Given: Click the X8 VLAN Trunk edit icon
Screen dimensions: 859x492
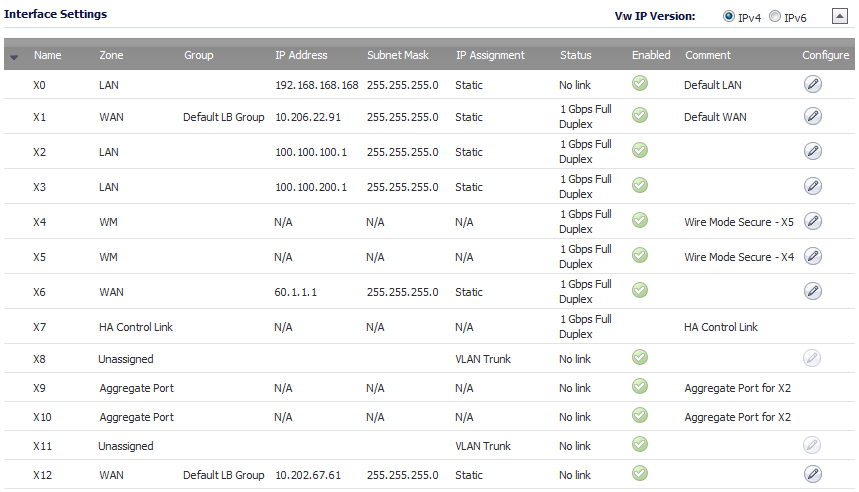Looking at the screenshot, I should [812, 358].
